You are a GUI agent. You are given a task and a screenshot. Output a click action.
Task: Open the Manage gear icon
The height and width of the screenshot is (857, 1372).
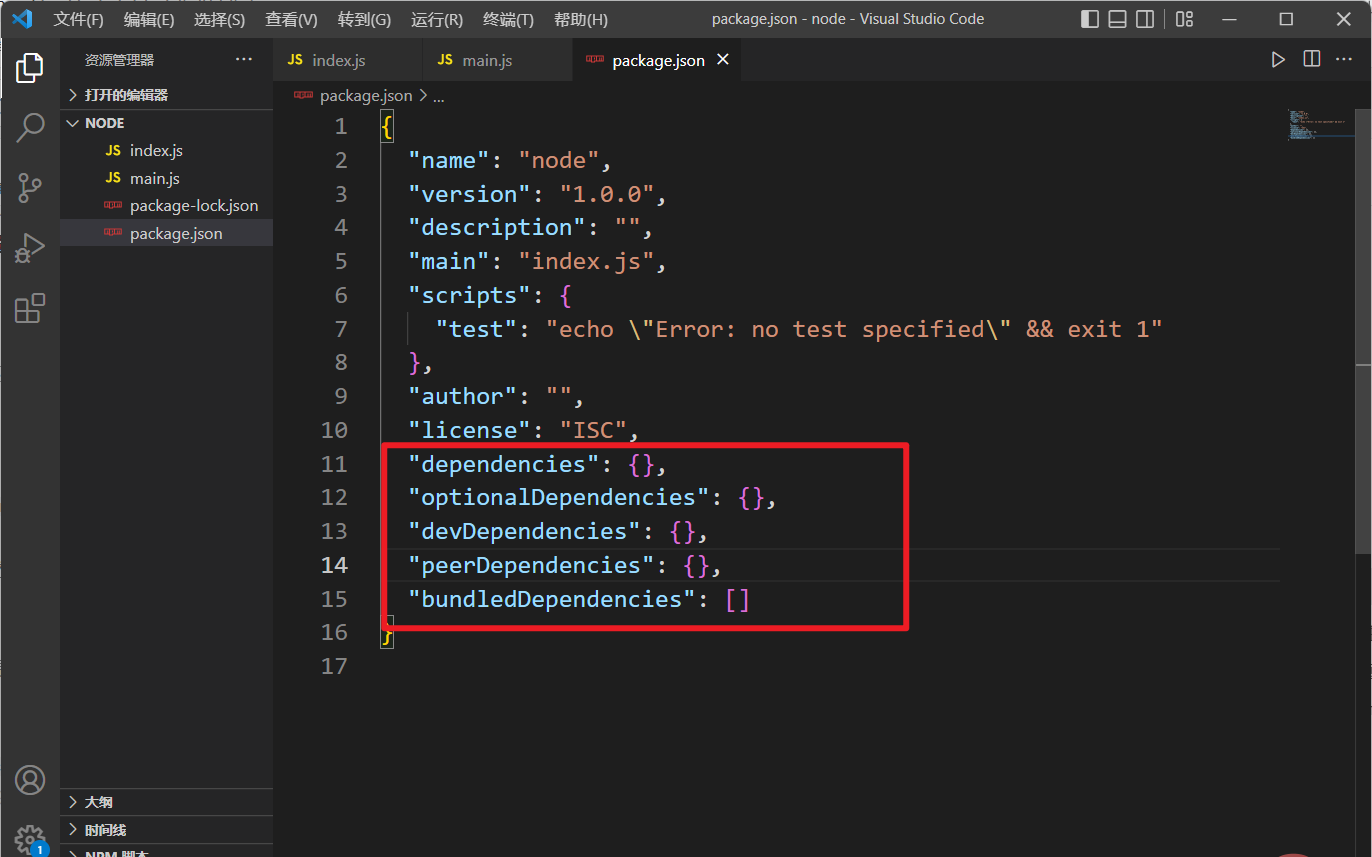coord(30,838)
